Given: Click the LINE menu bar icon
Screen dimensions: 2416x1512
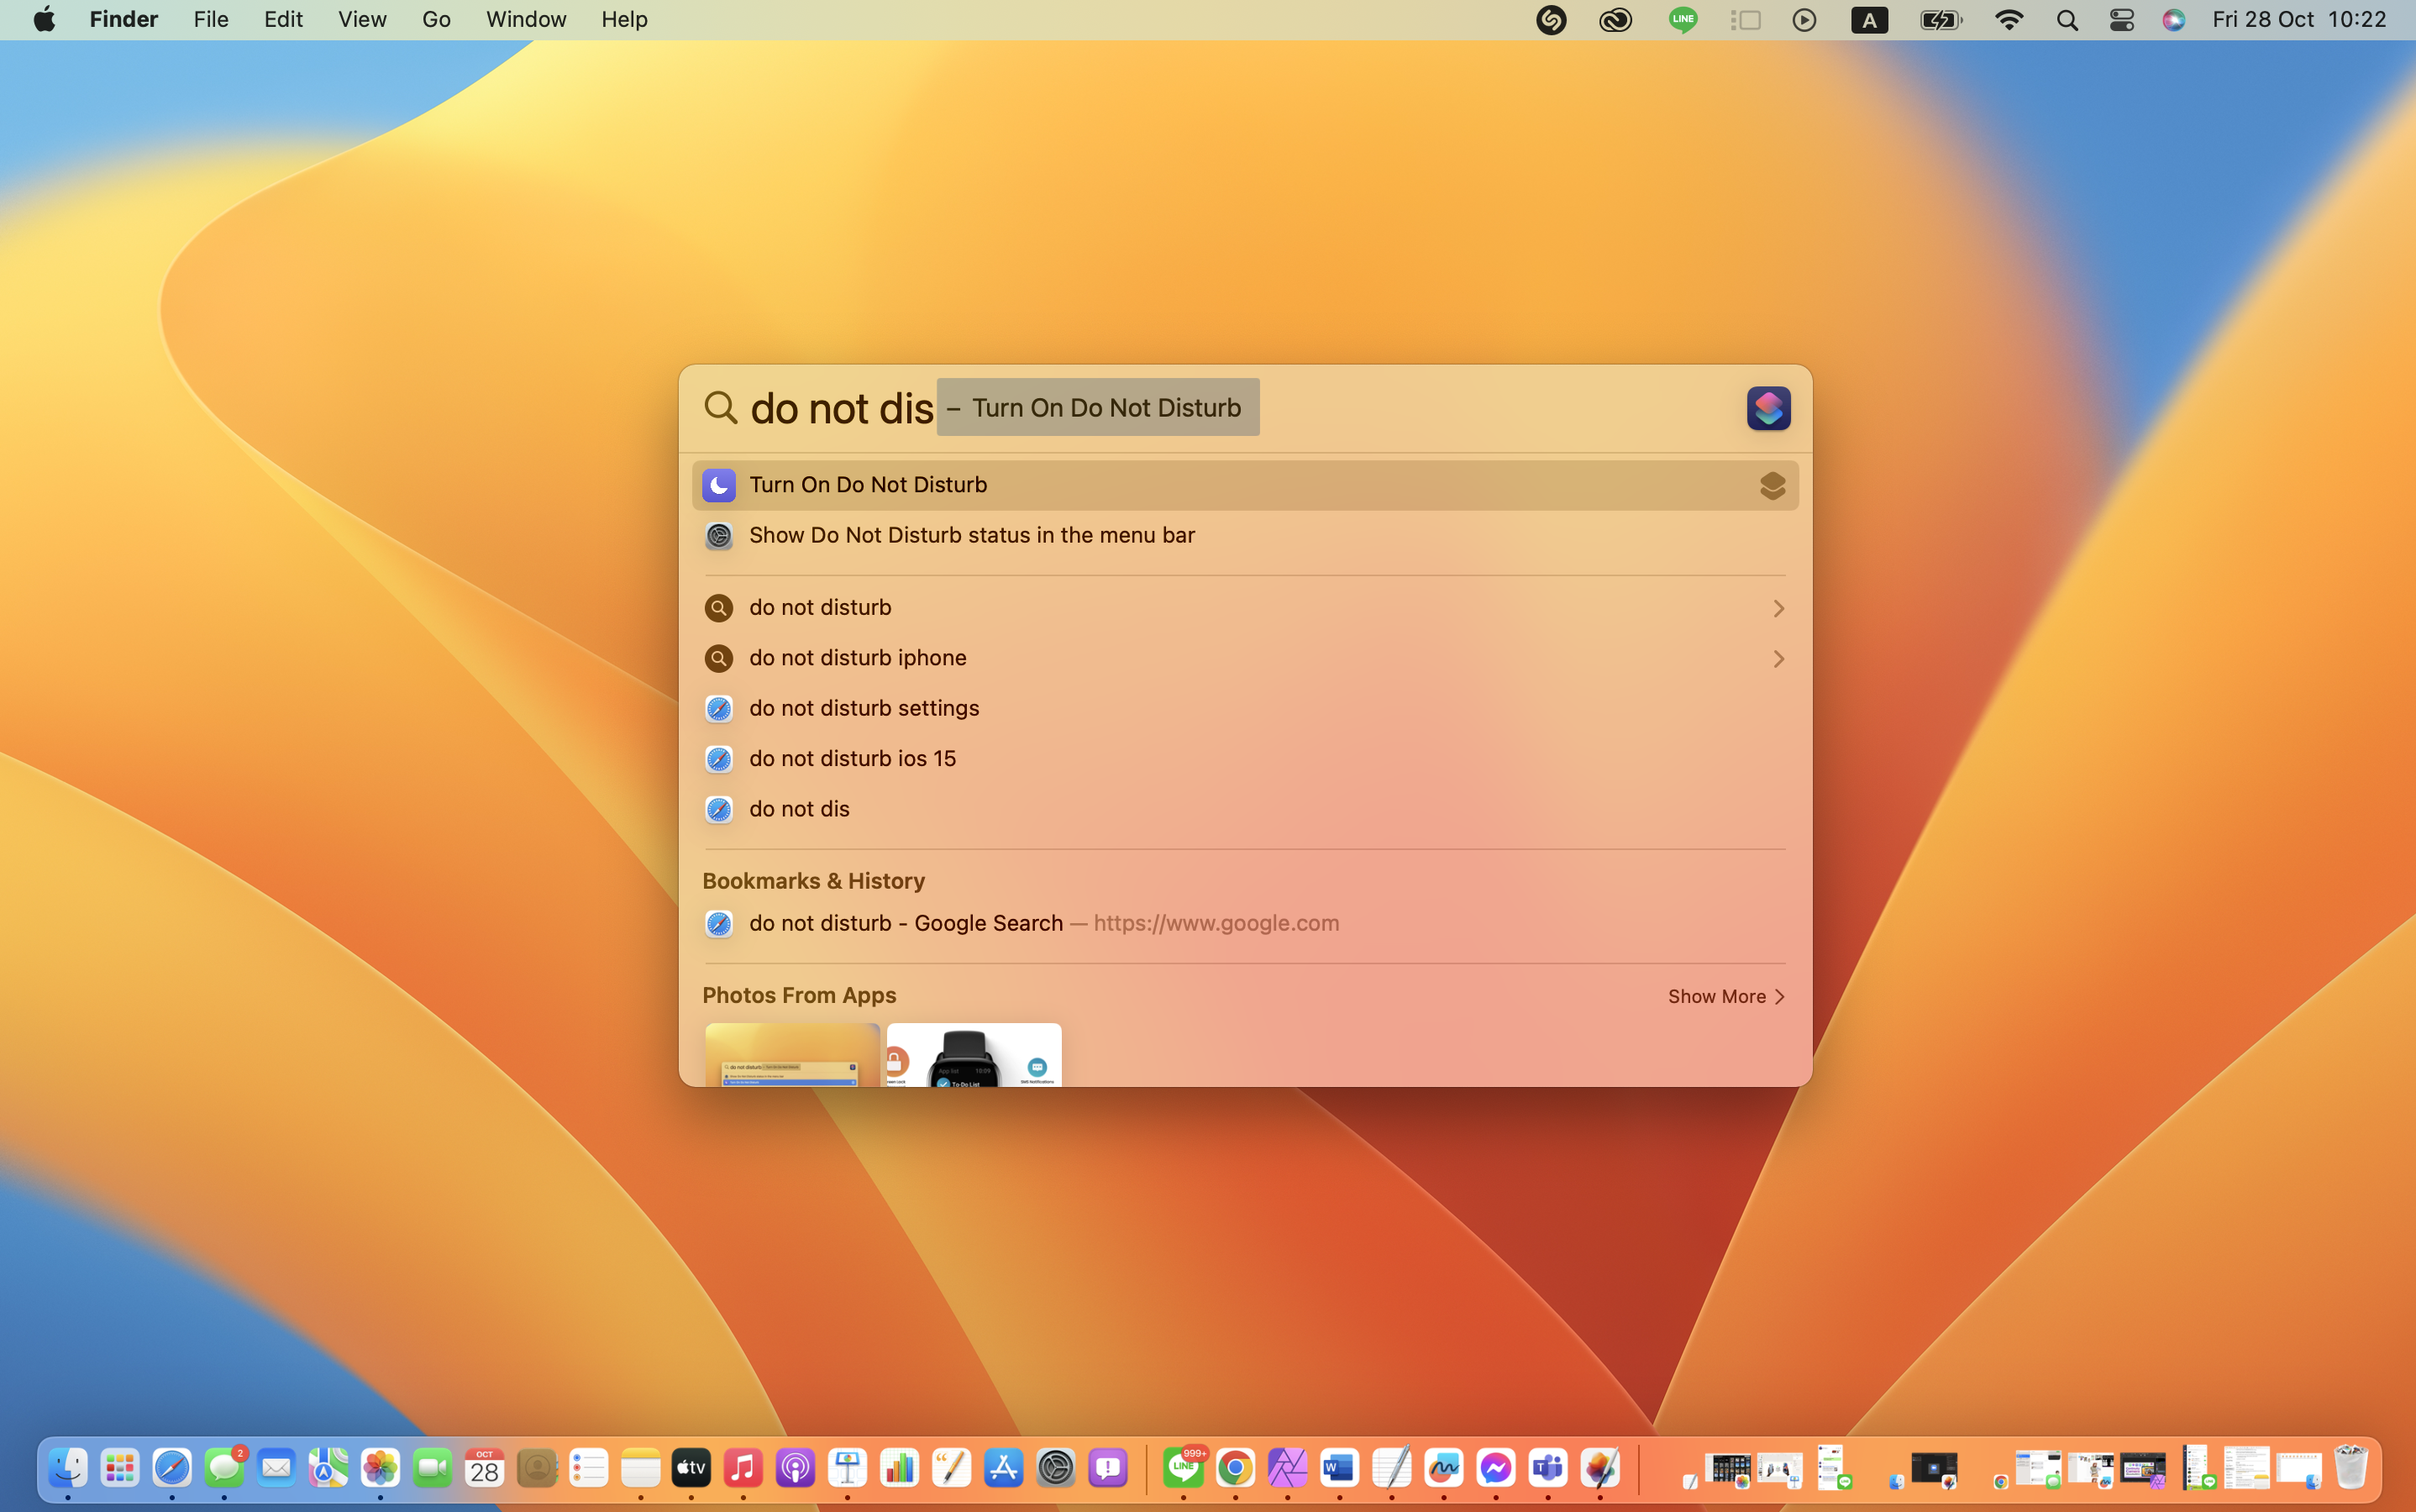Looking at the screenshot, I should (1682, 20).
